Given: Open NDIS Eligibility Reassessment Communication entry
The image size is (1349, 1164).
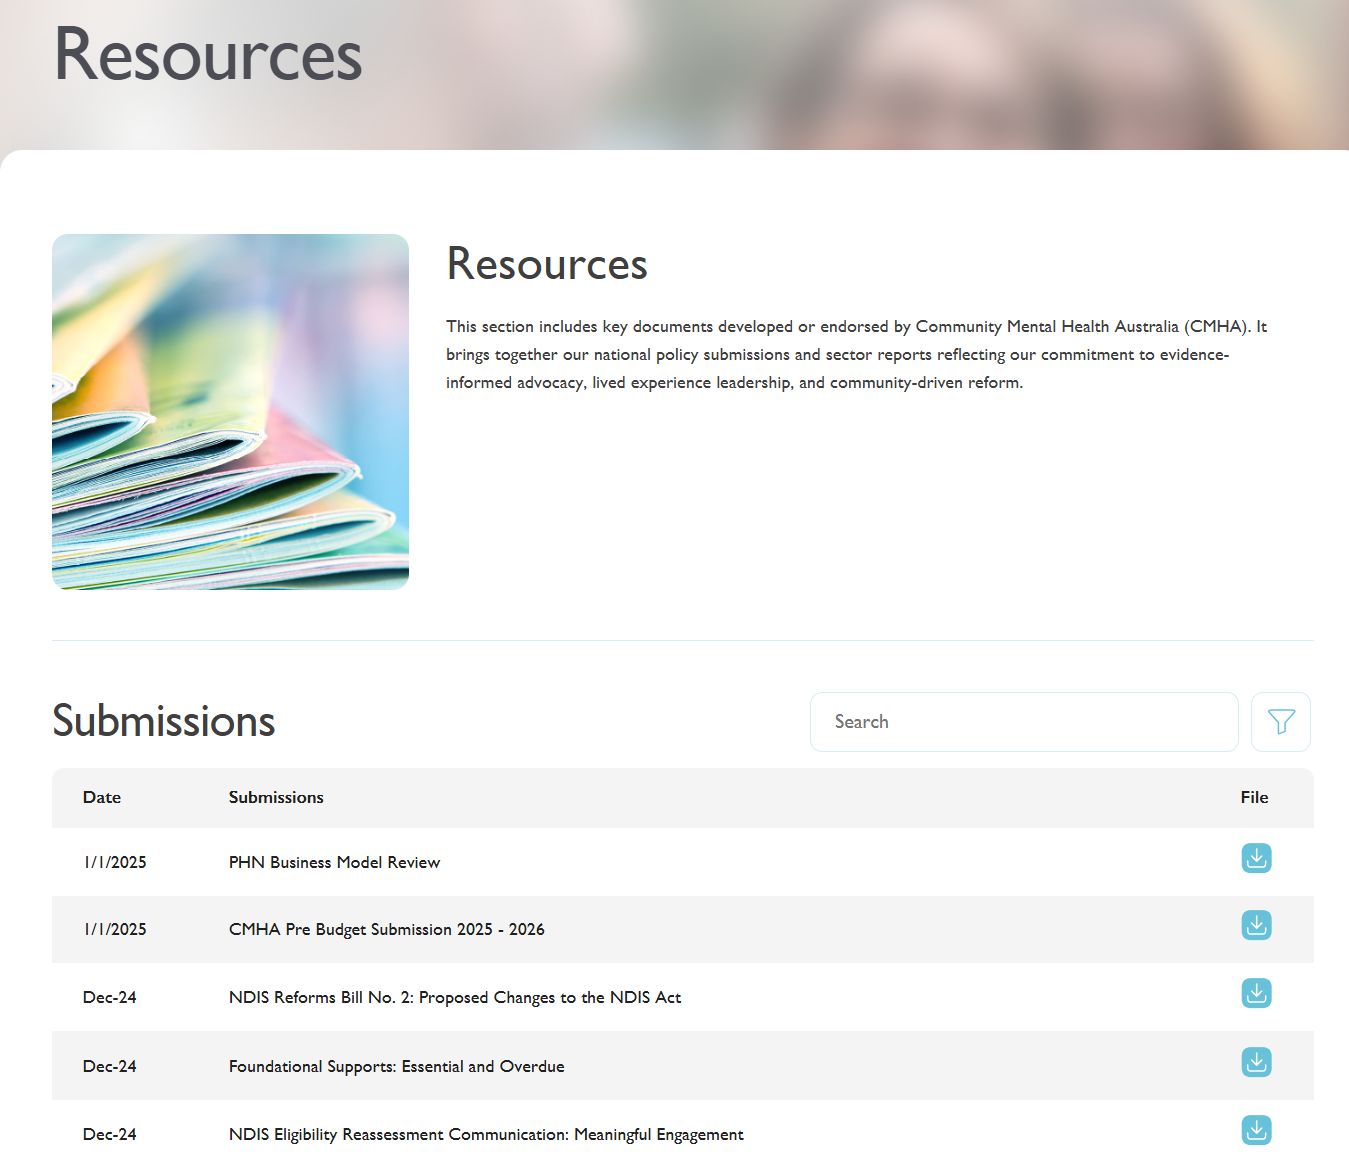Looking at the screenshot, I should click(x=486, y=1134).
